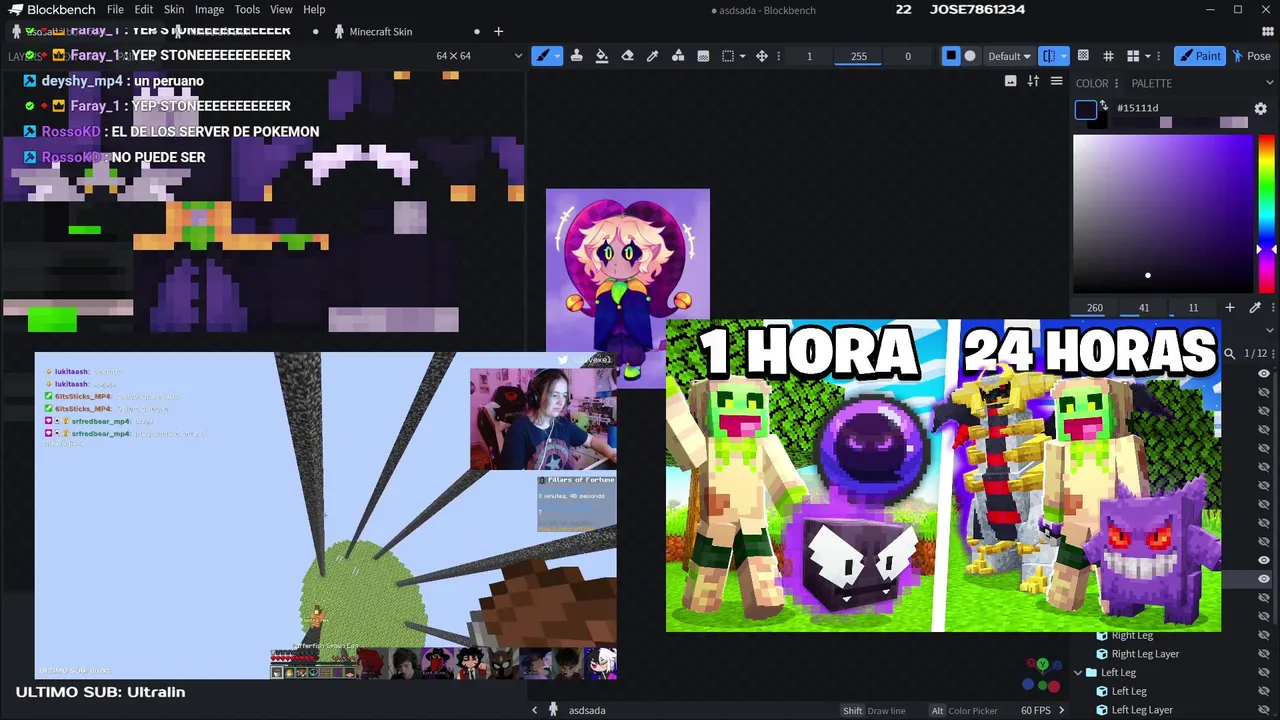Click the current color swatch
The width and height of the screenshot is (1280, 720).
[x=1086, y=110]
